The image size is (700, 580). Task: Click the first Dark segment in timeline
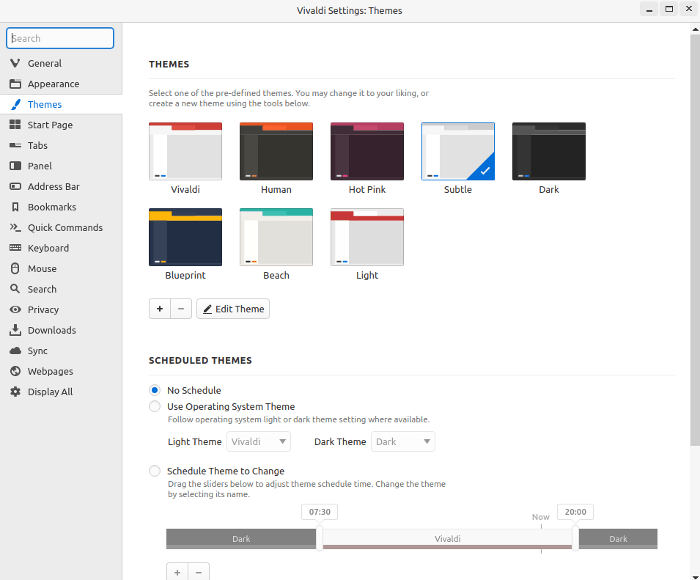coord(241,539)
